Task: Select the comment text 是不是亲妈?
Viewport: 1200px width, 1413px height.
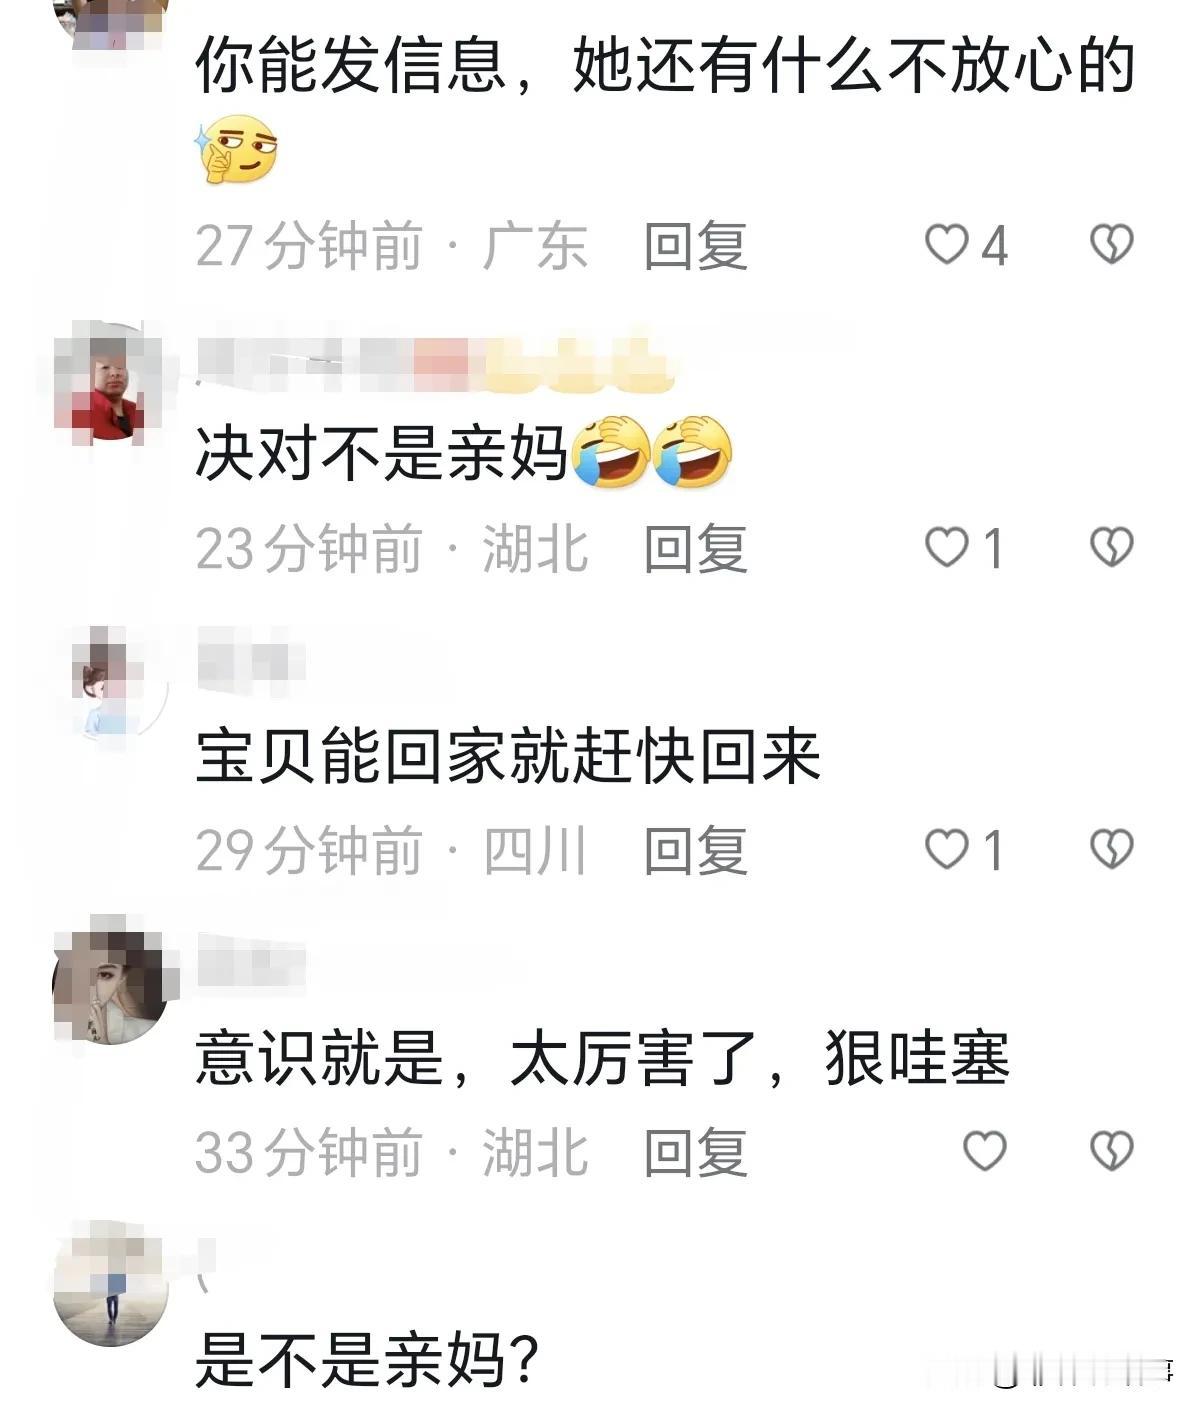Action: click(368, 1359)
